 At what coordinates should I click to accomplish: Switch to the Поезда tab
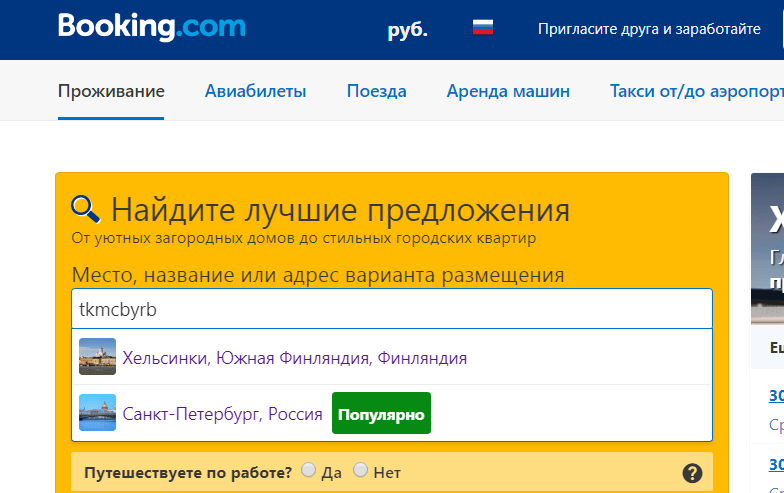pos(376,91)
